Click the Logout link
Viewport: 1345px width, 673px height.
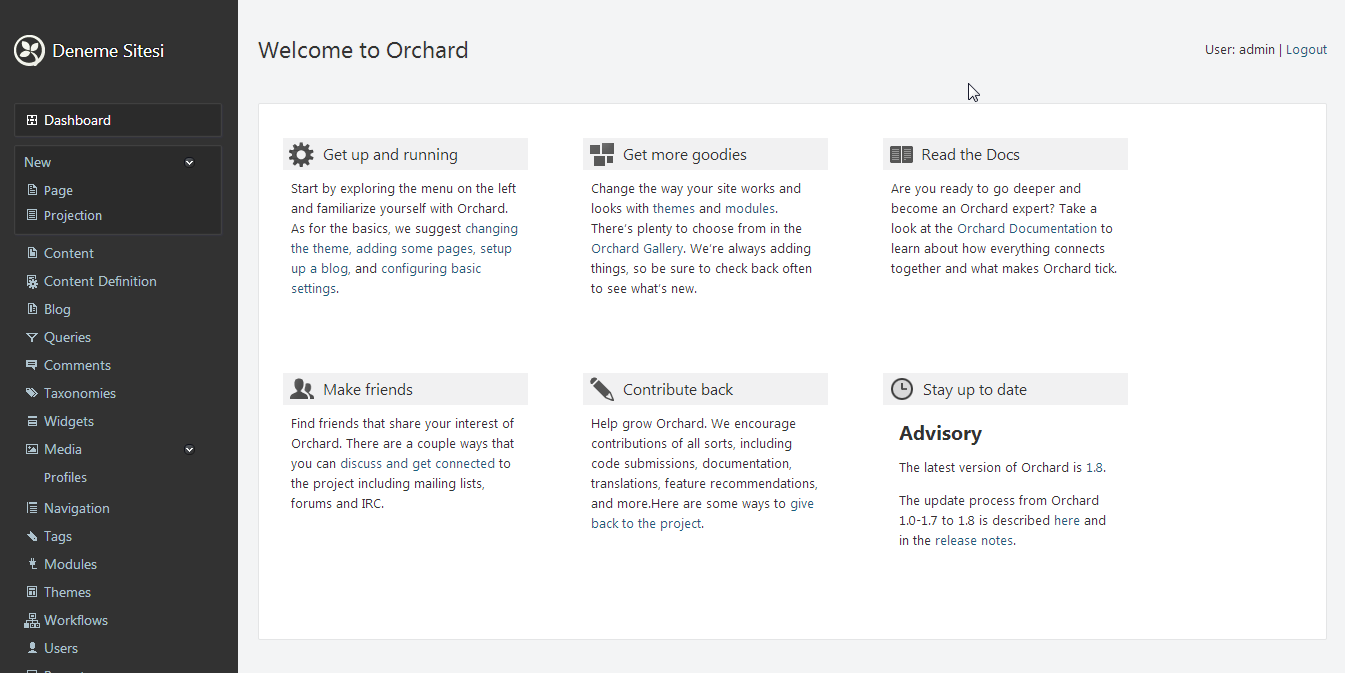pyautogui.click(x=1306, y=50)
